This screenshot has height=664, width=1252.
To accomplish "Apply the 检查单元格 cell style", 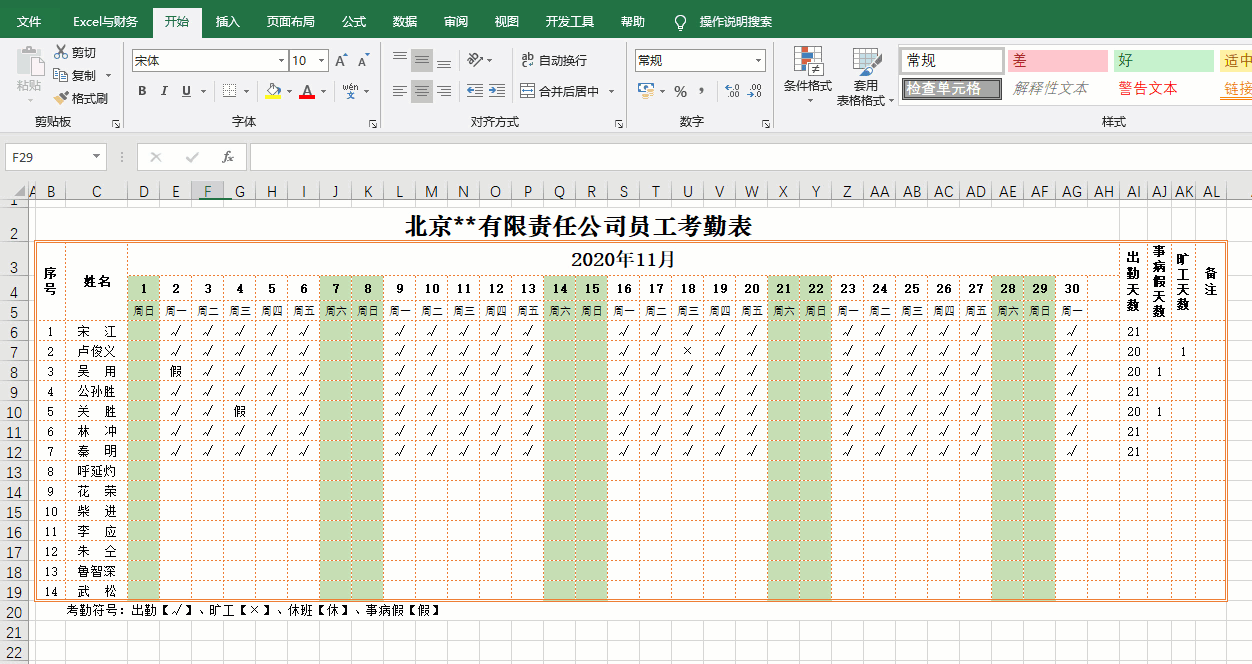I will click(952, 89).
